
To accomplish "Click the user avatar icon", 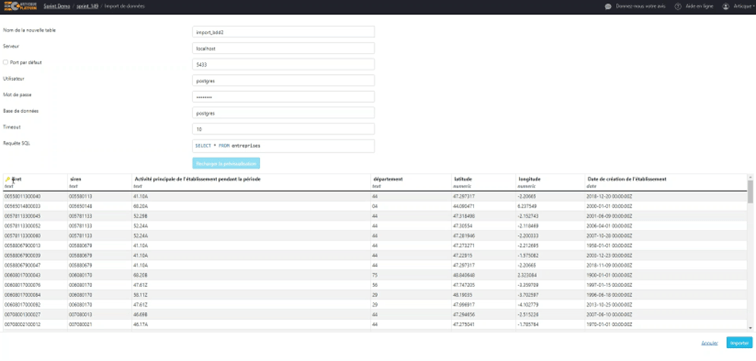I will coord(725,7).
